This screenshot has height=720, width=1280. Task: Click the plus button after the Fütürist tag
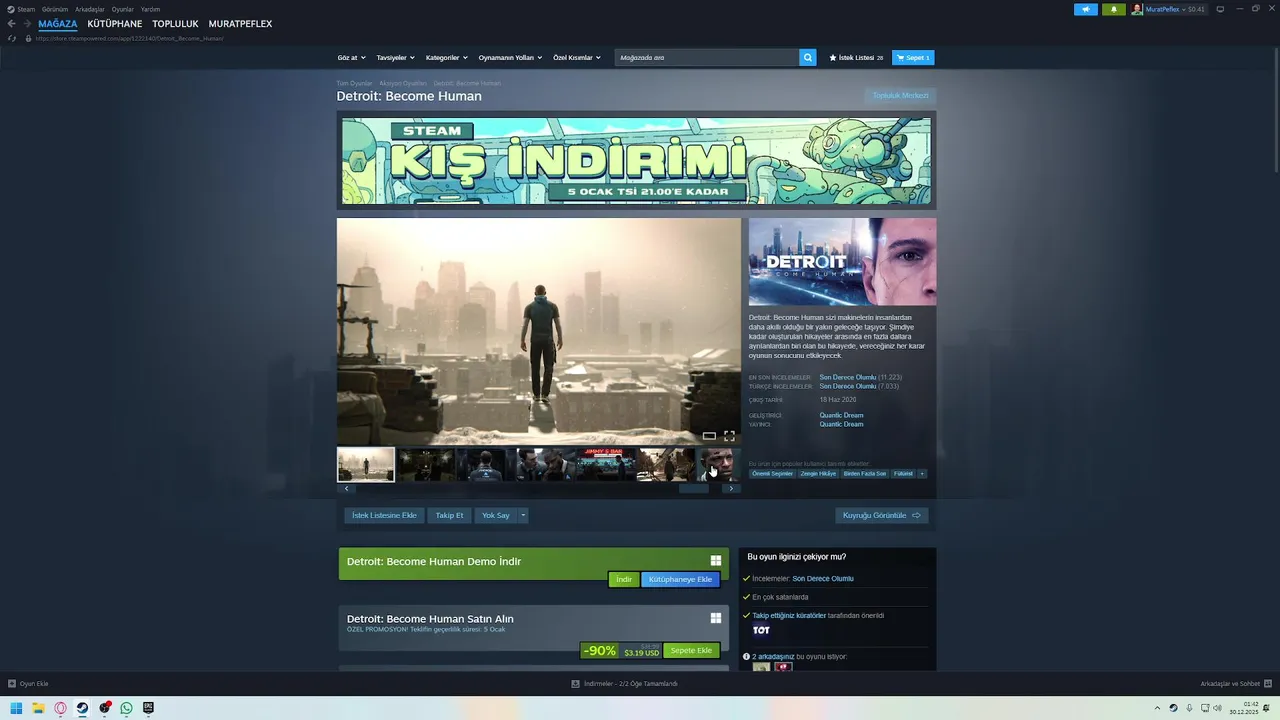tap(922, 474)
